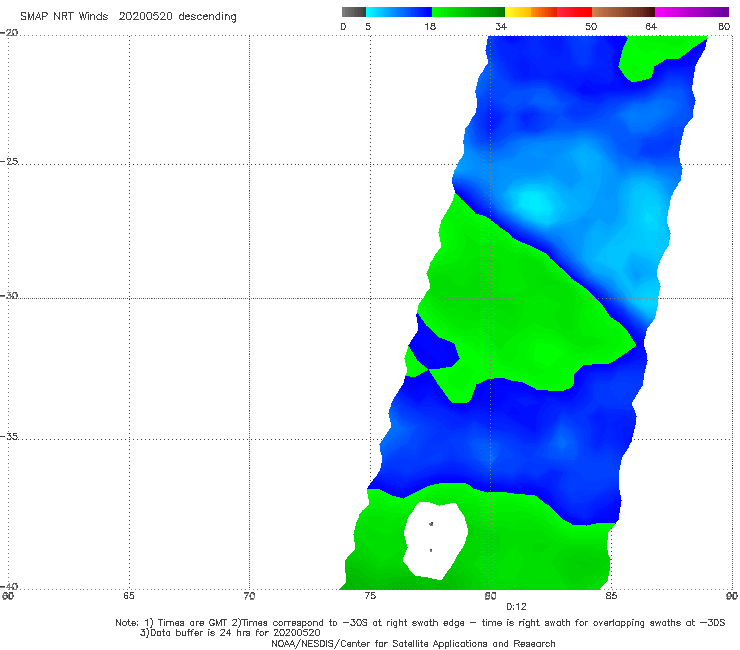Click the colorbar label '18'
740x650 pixels.
430,26
